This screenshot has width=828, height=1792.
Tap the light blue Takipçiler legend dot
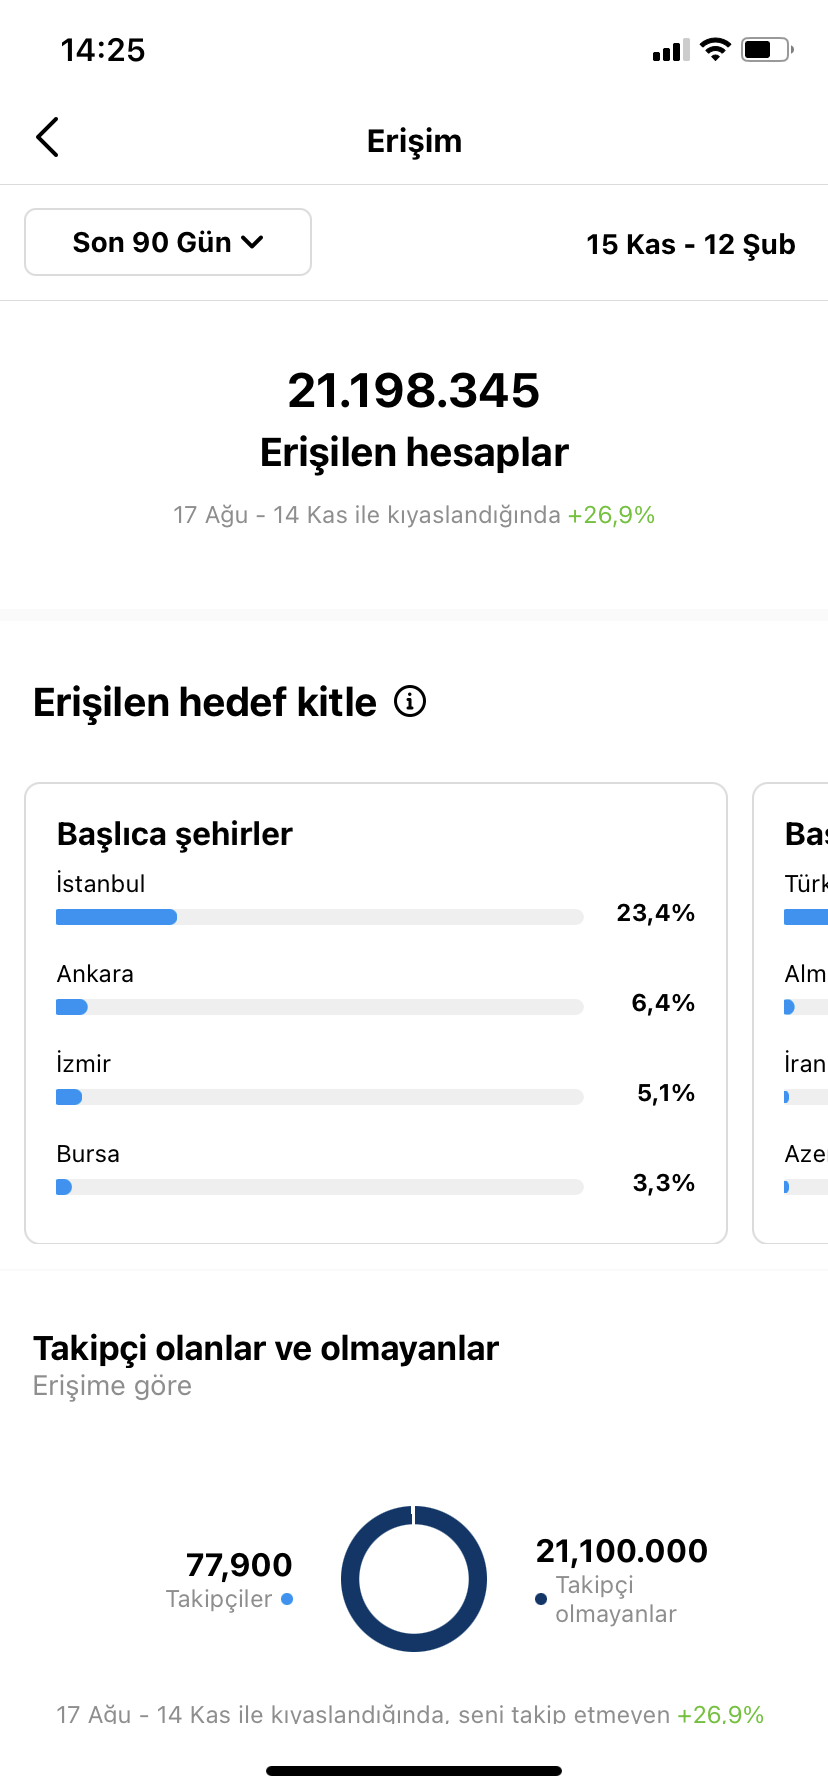click(287, 1599)
